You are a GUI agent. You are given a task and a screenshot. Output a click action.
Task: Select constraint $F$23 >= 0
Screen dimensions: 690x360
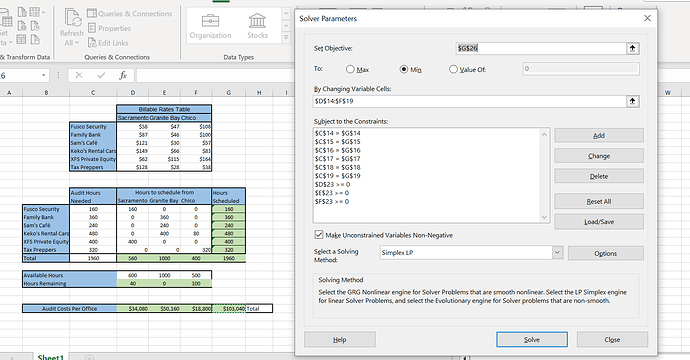(x=332, y=202)
